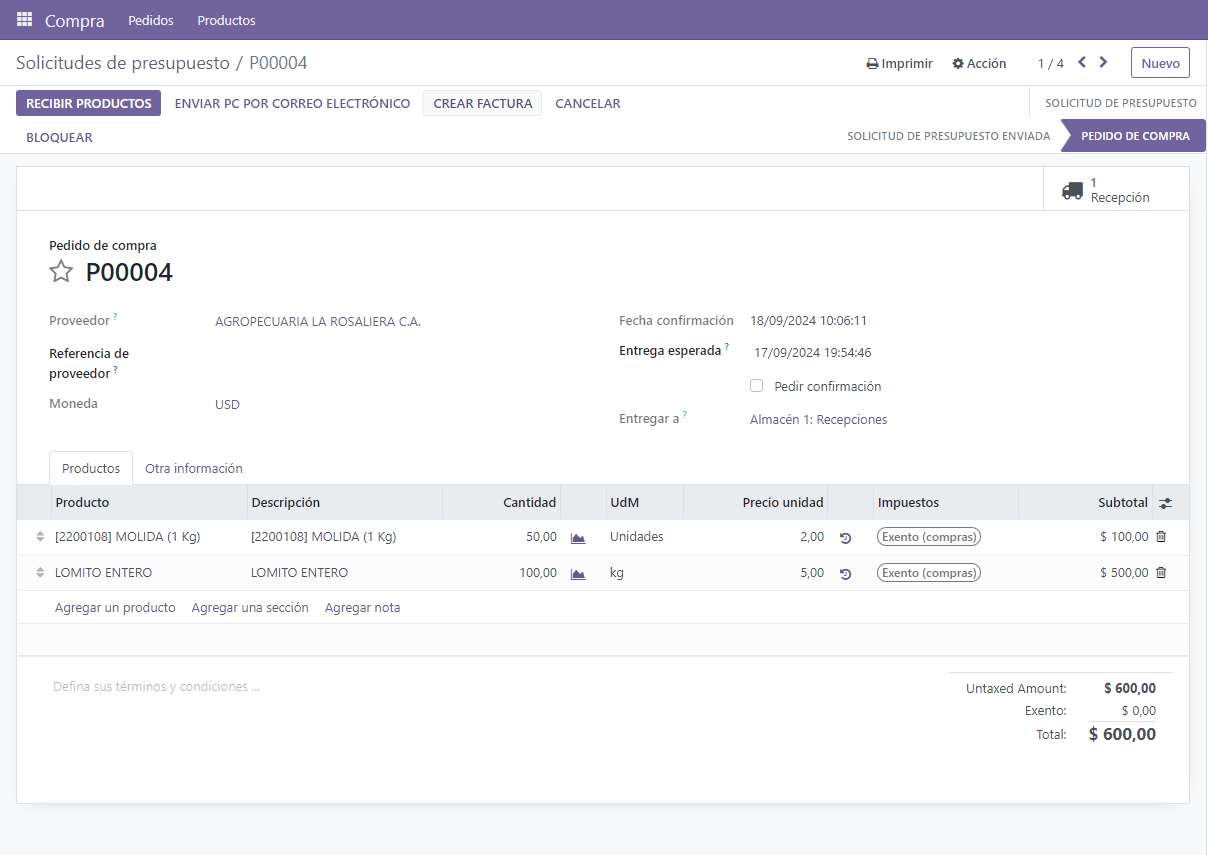Click Entregar a Almacén 1: Recepciones field

tap(819, 419)
